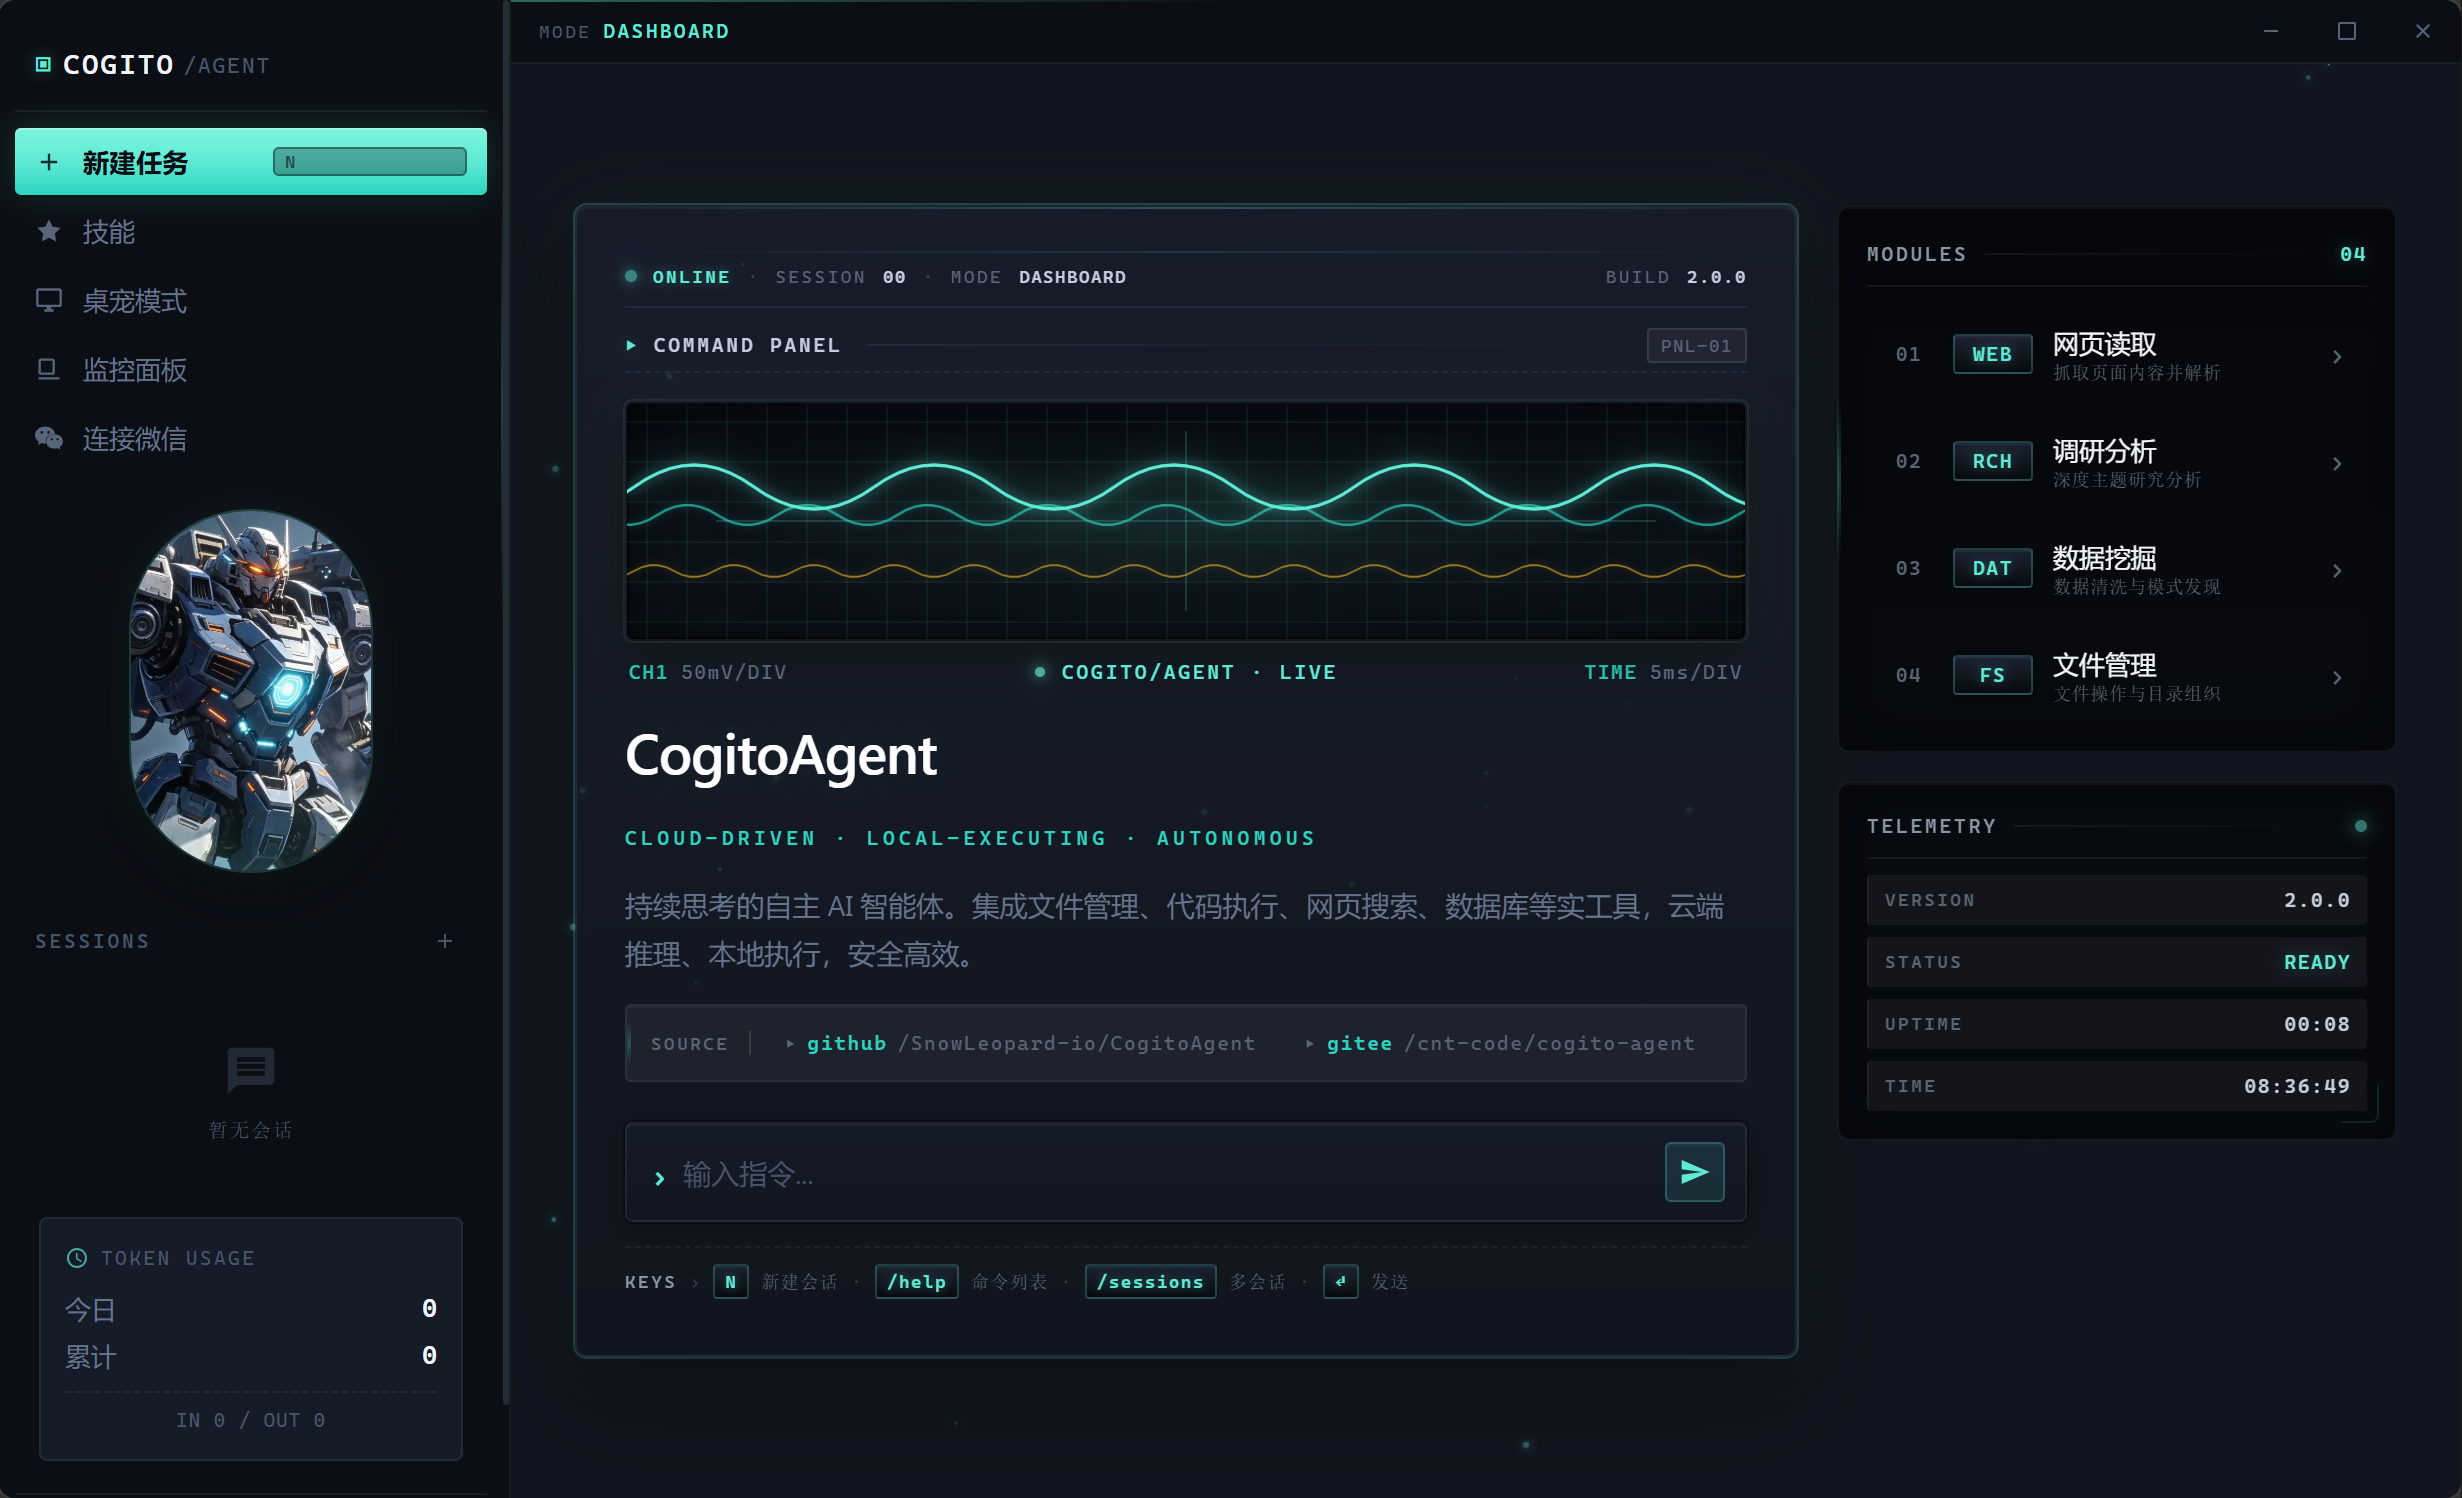2462x1498 pixels.
Task: Maximize the CogitoAgent window
Action: (2347, 31)
